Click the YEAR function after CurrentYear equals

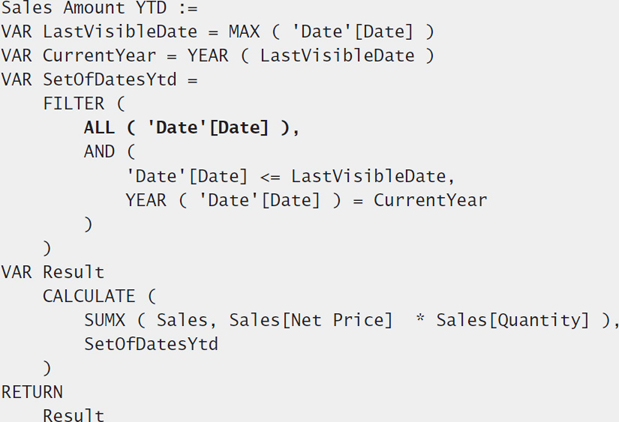(208, 56)
